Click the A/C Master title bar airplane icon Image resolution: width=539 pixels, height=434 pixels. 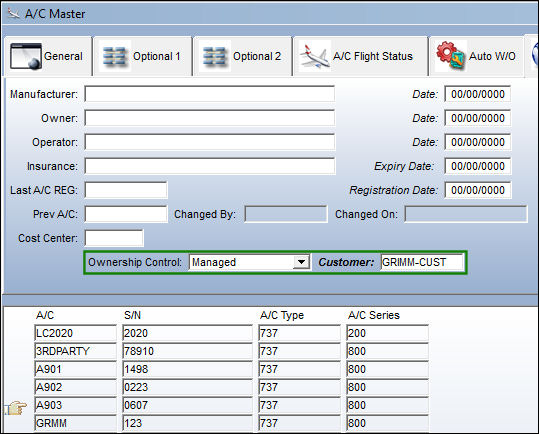(13, 14)
